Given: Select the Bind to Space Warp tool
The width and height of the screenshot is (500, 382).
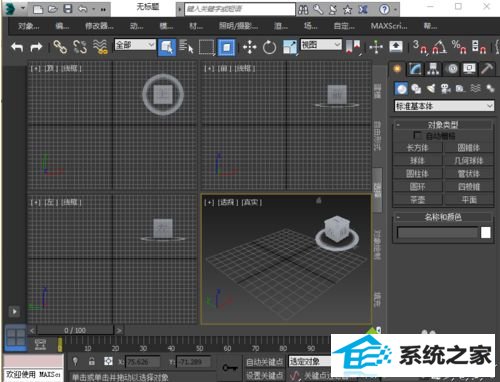Looking at the screenshot, I should [100, 47].
